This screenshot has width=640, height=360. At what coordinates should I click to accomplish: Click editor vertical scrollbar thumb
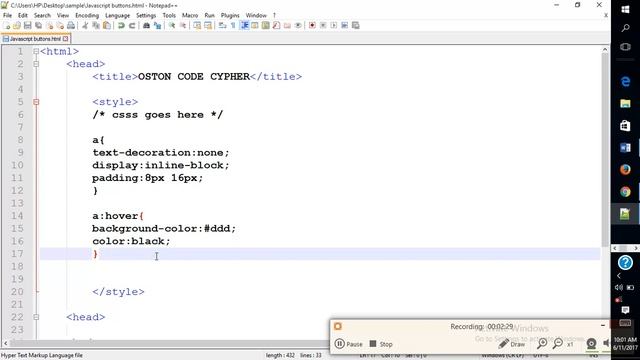tap(605, 151)
